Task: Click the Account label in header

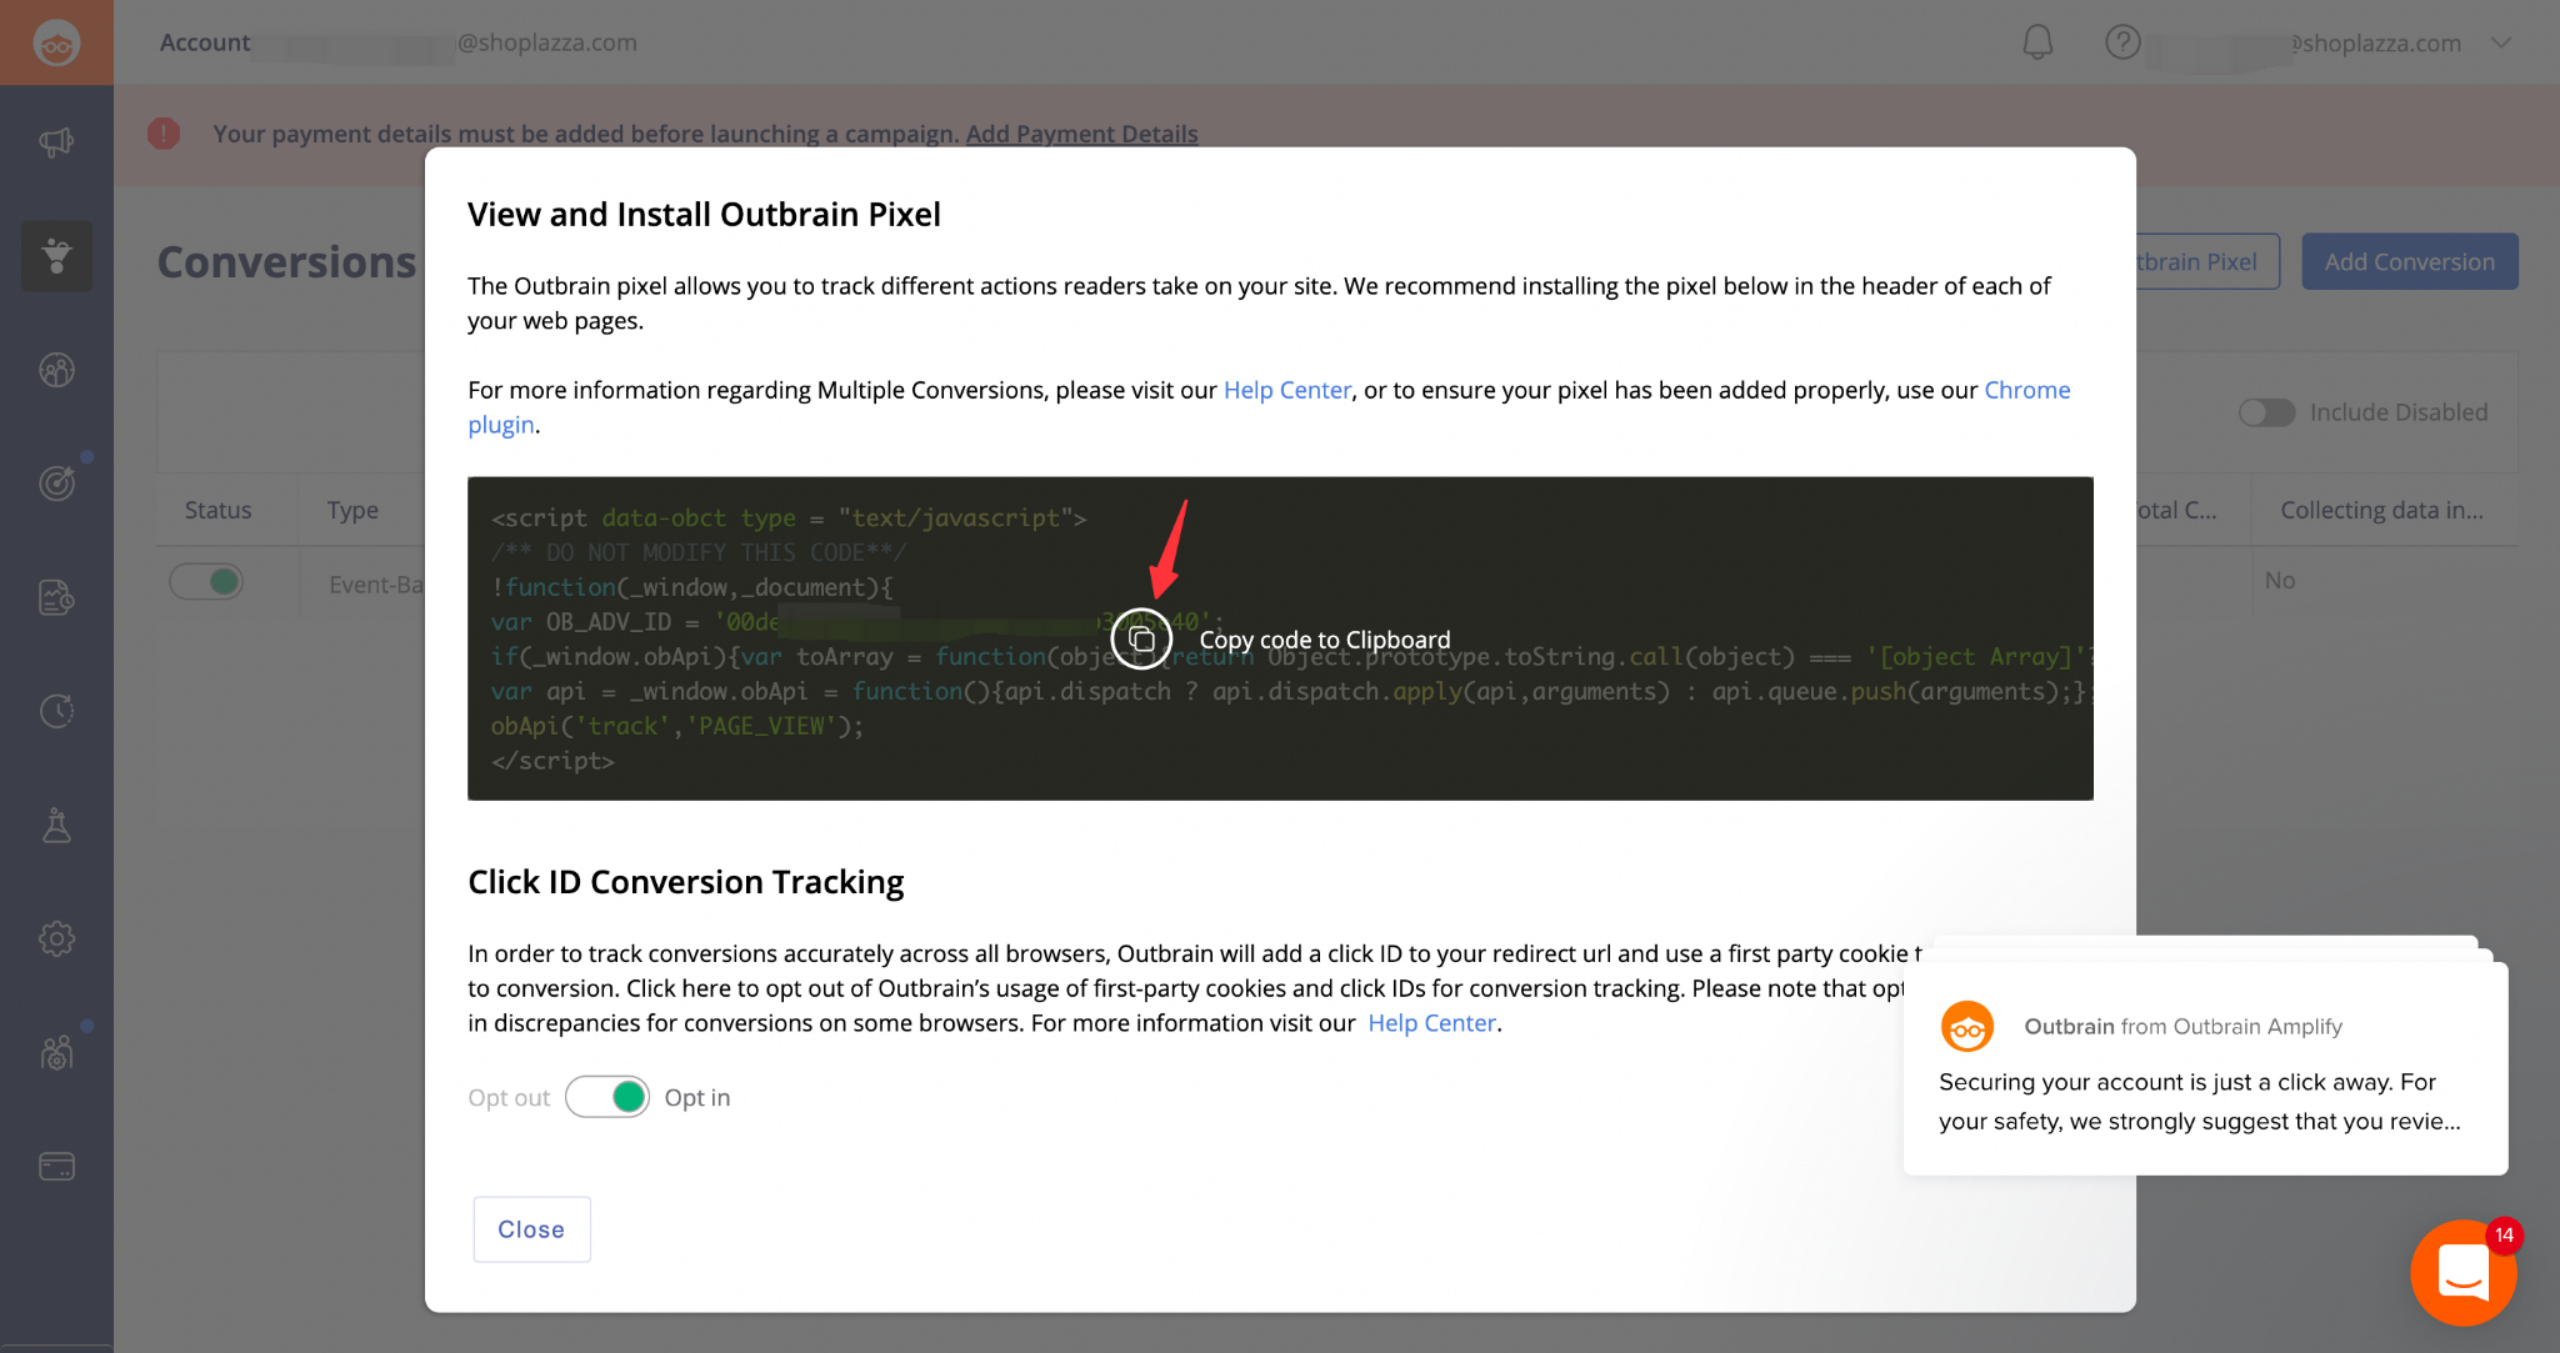Action: [205, 42]
